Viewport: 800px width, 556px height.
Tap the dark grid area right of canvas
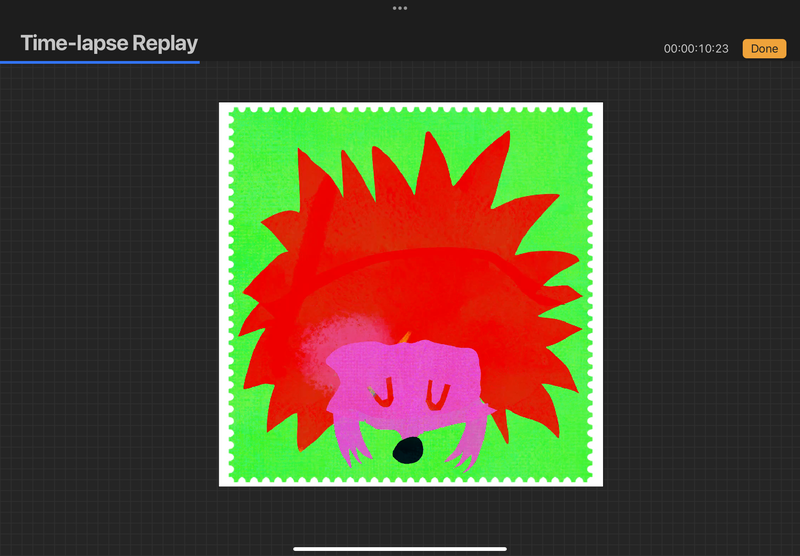(x=700, y=300)
